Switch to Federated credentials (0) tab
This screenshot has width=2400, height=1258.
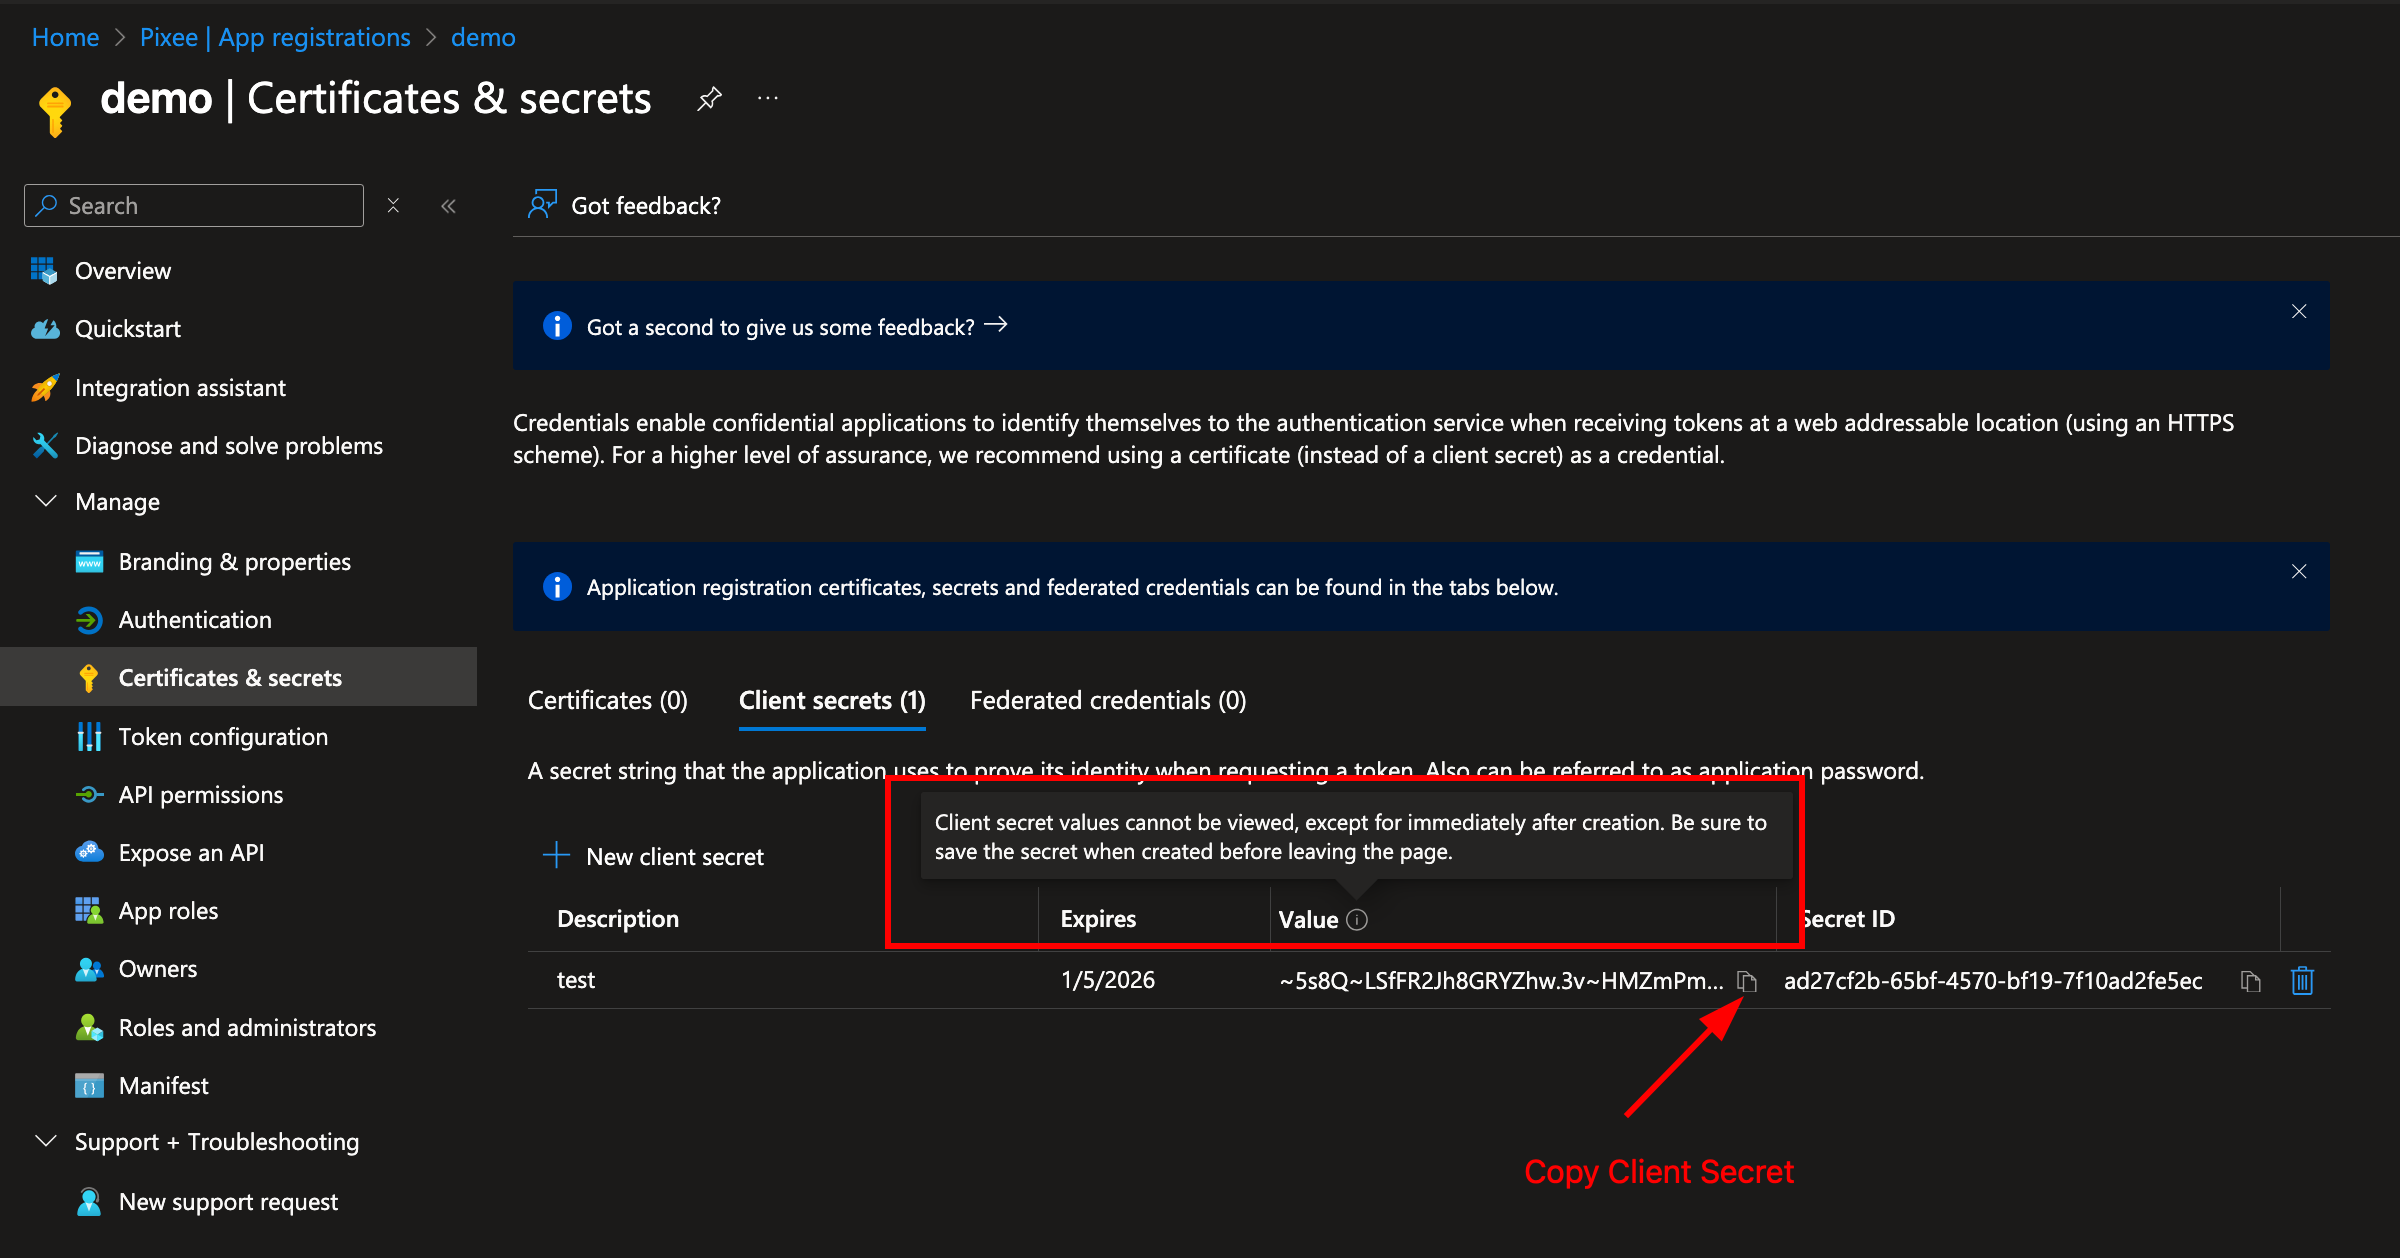click(x=1108, y=700)
